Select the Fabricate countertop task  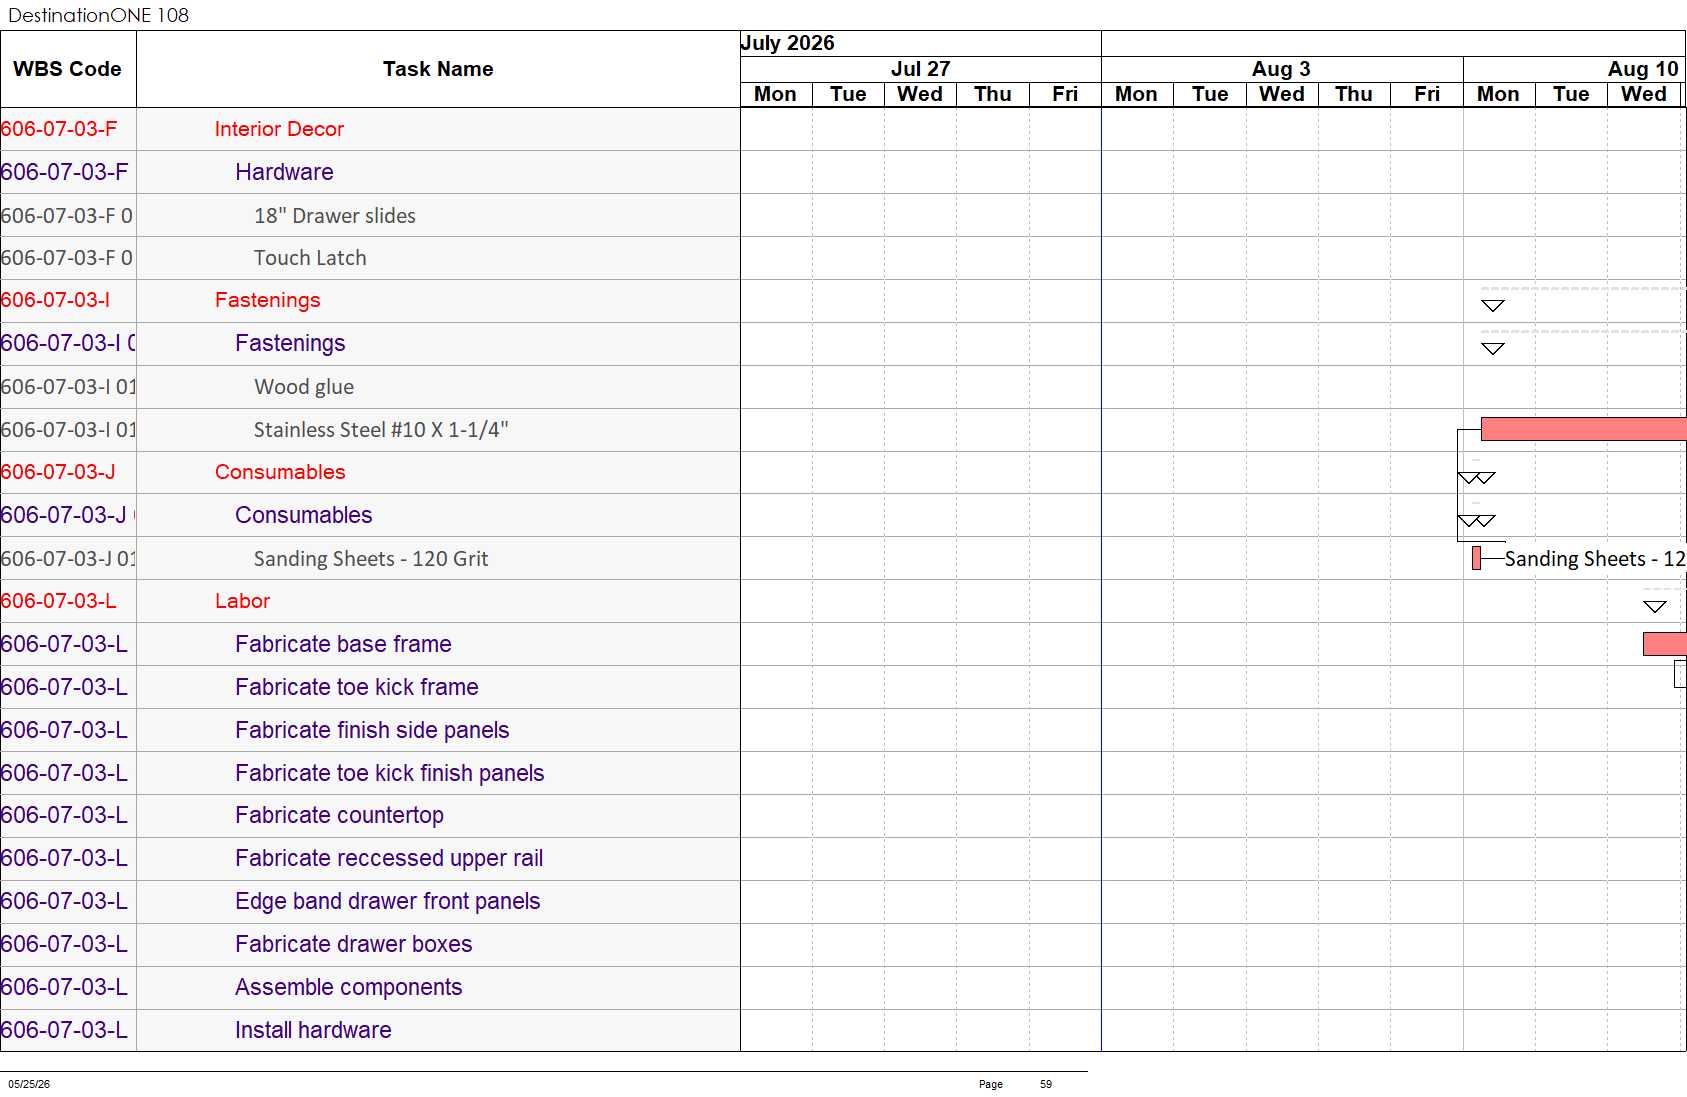point(339,815)
